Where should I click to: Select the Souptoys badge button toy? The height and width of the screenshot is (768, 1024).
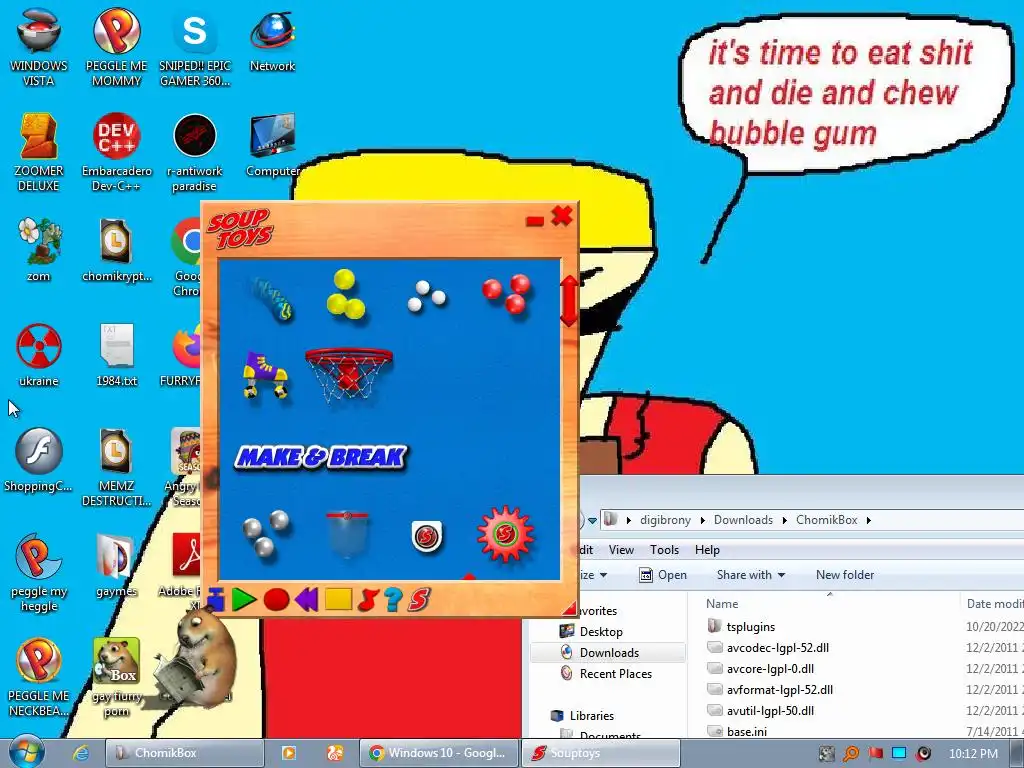pos(427,536)
